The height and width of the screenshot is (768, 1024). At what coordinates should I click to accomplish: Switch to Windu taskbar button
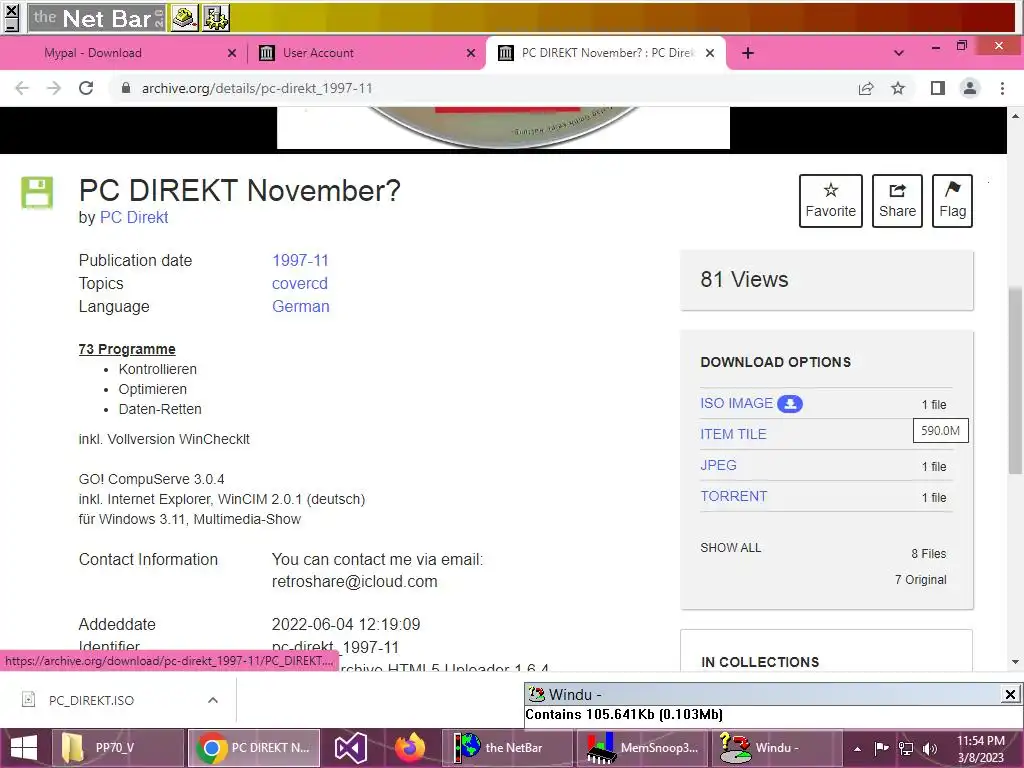776,748
